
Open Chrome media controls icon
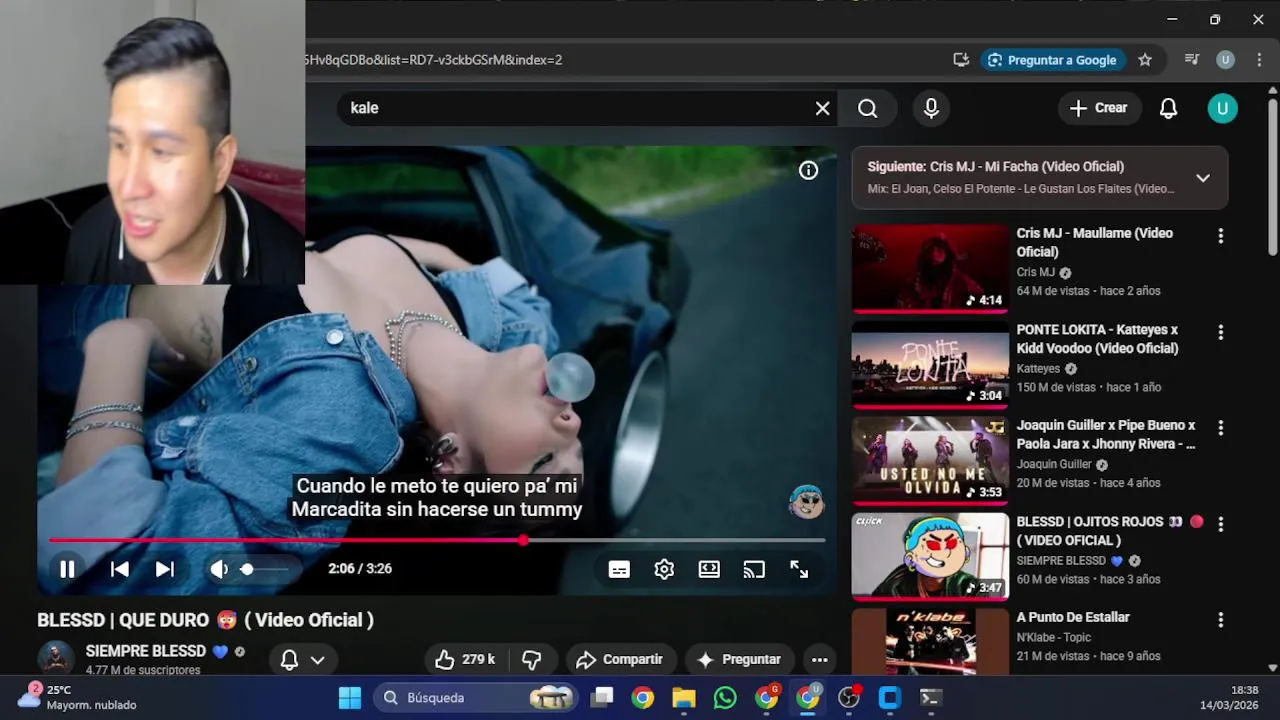pos(1192,60)
